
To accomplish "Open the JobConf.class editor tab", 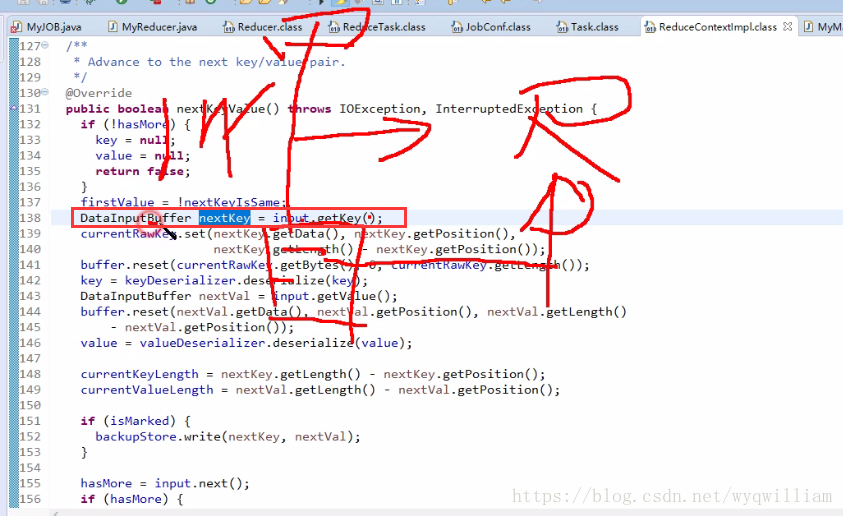I will [x=491, y=27].
